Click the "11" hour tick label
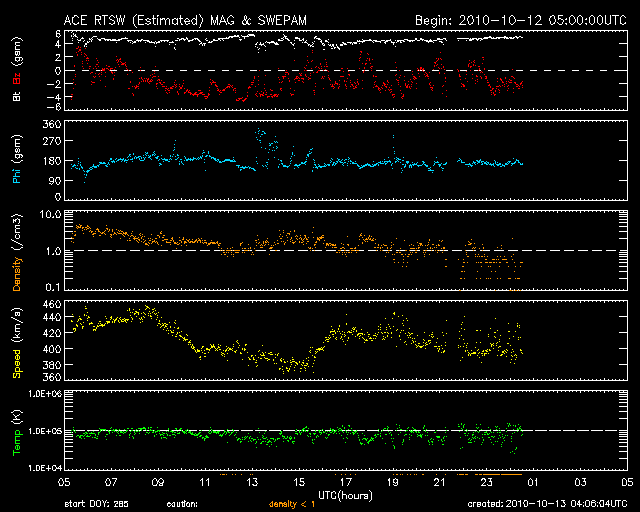Screen dimensions: 640x512 coord(204,482)
